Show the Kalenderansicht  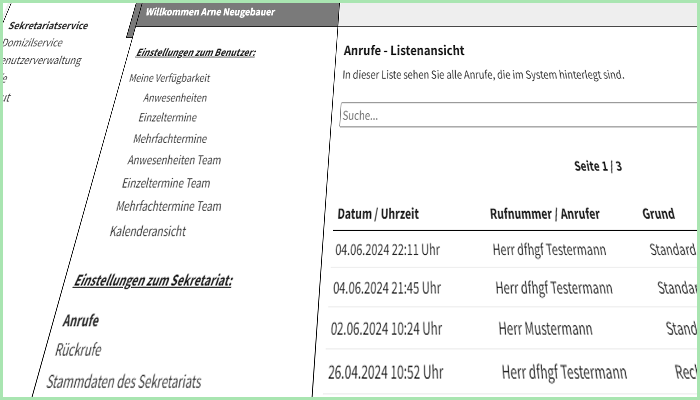coord(148,232)
